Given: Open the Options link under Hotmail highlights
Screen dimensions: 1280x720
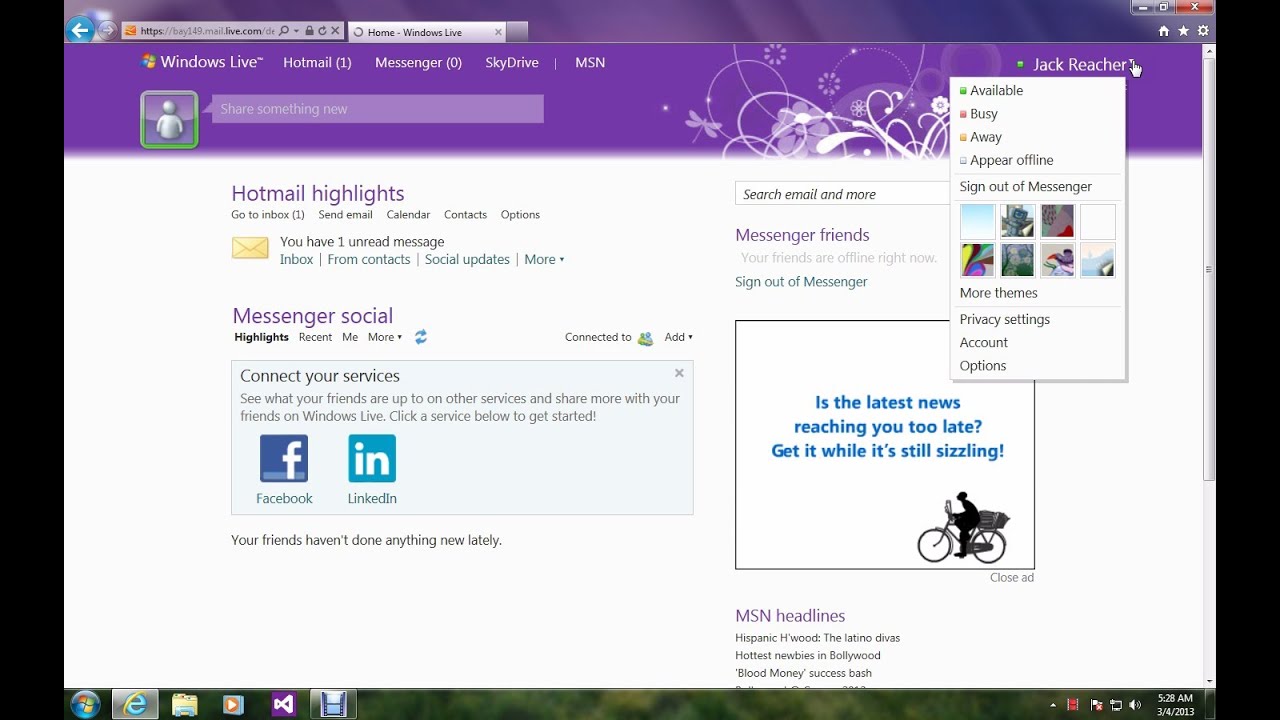Looking at the screenshot, I should click(520, 215).
